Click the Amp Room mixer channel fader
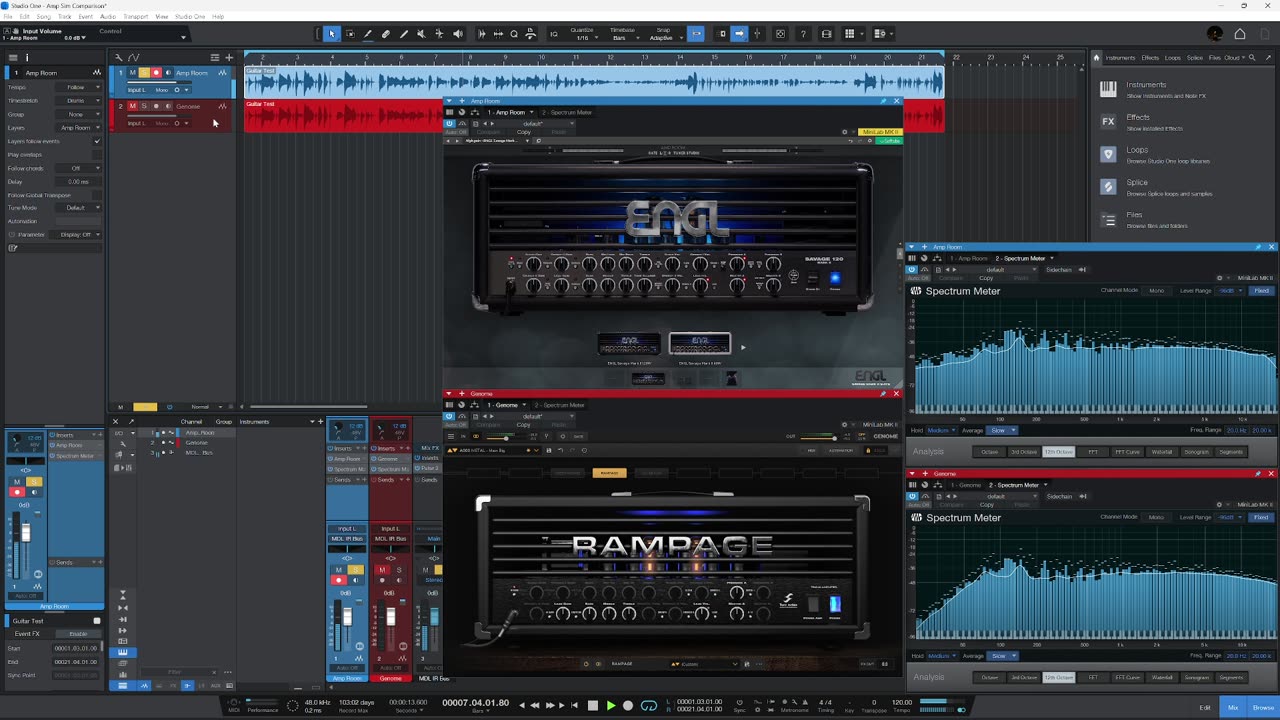Image resolution: width=1280 pixels, height=720 pixels. click(x=347, y=618)
